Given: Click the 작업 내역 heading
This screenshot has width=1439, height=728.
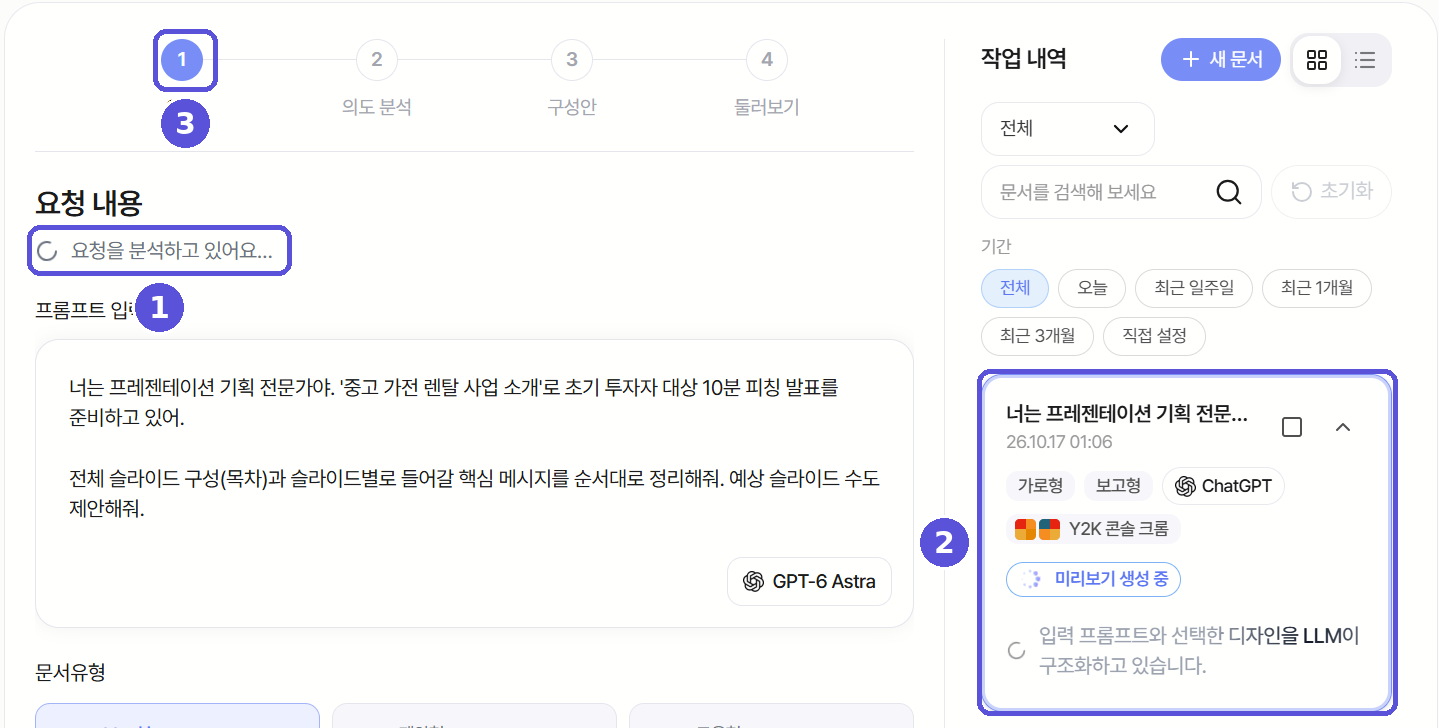Looking at the screenshot, I should coord(1023,59).
